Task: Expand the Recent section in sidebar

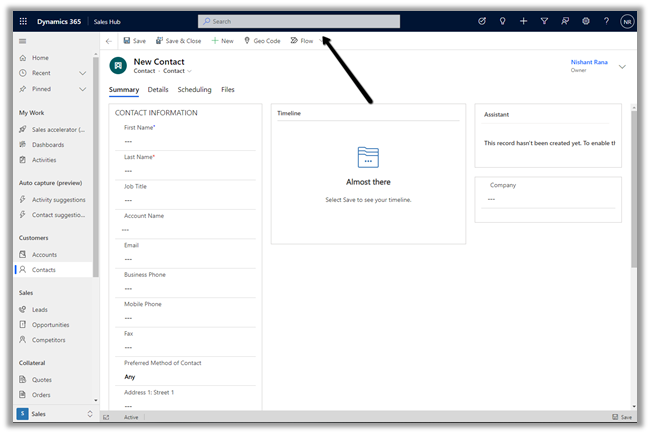Action: [83, 73]
